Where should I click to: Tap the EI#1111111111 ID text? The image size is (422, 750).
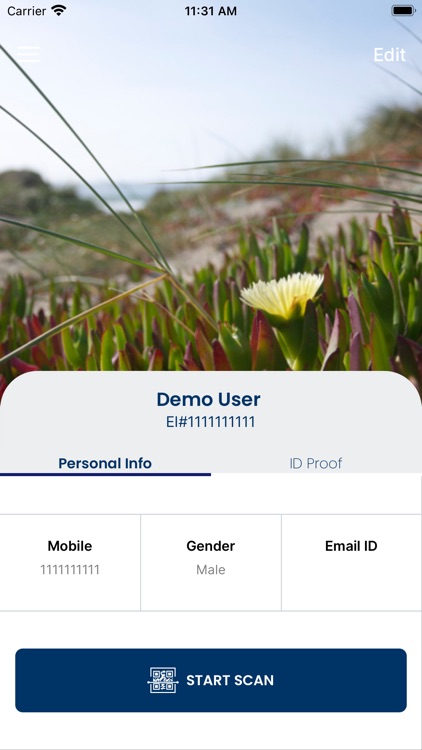[211, 422]
